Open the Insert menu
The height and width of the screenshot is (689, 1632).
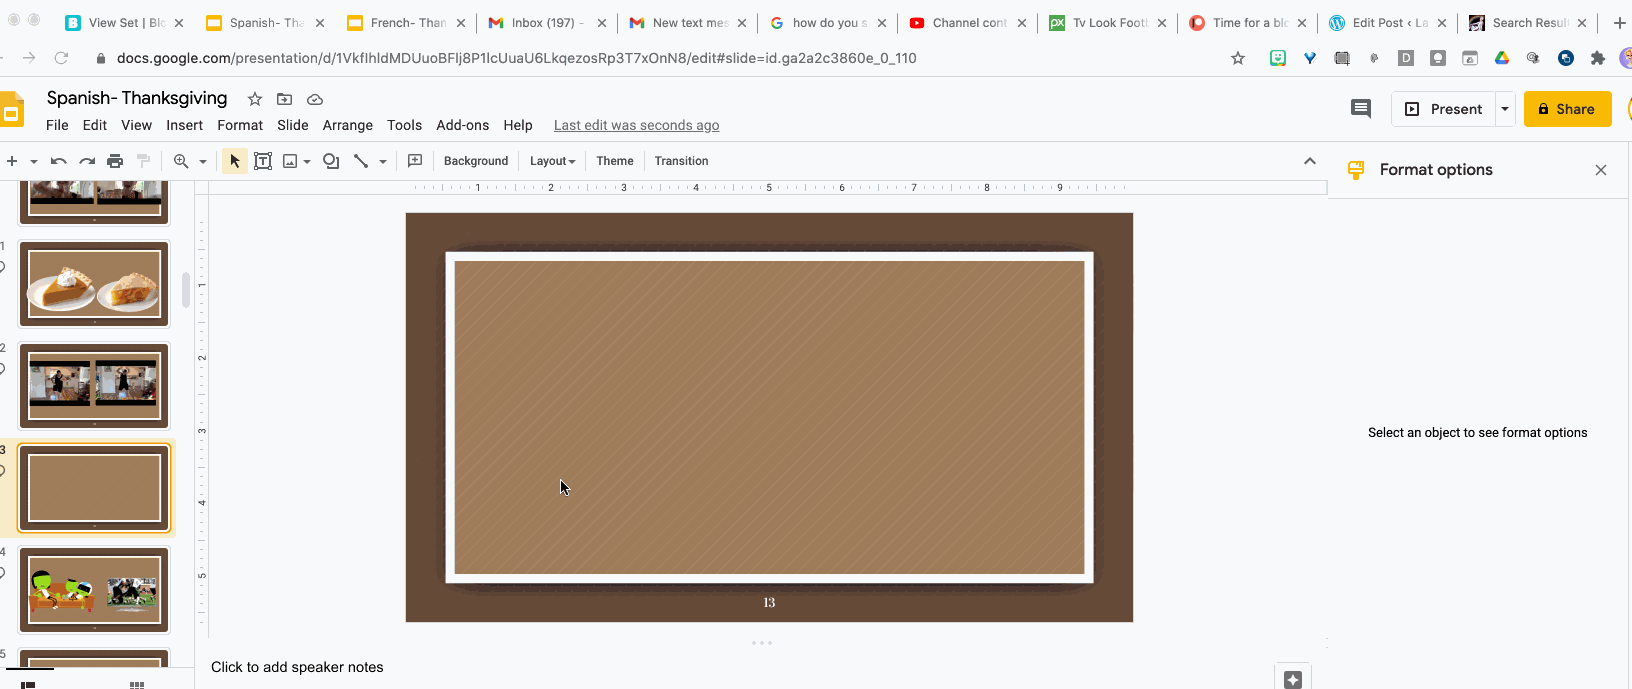[184, 125]
